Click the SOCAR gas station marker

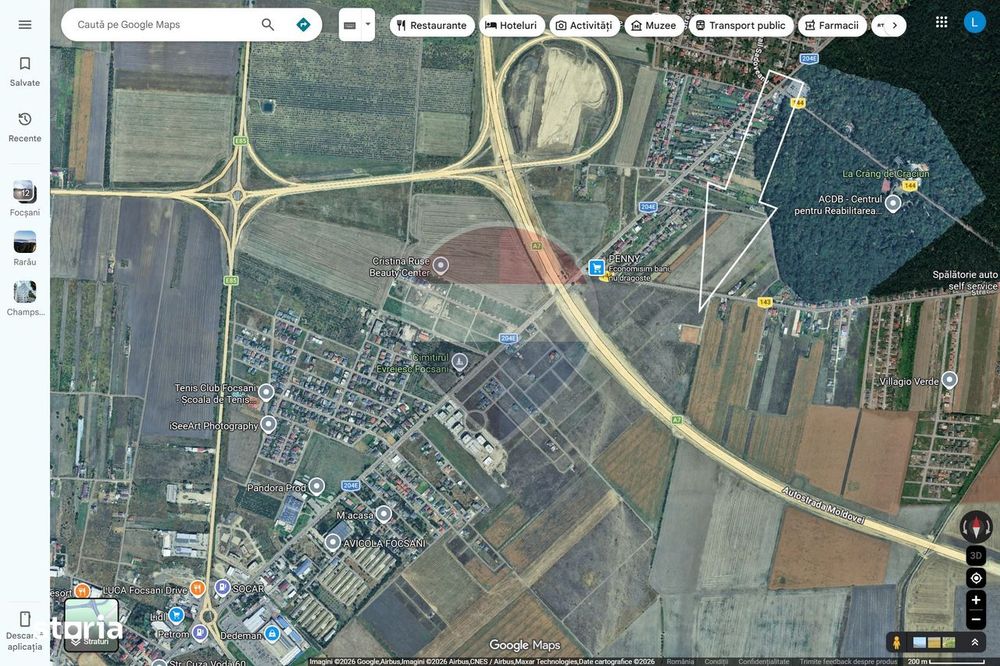pyautogui.click(x=222, y=587)
